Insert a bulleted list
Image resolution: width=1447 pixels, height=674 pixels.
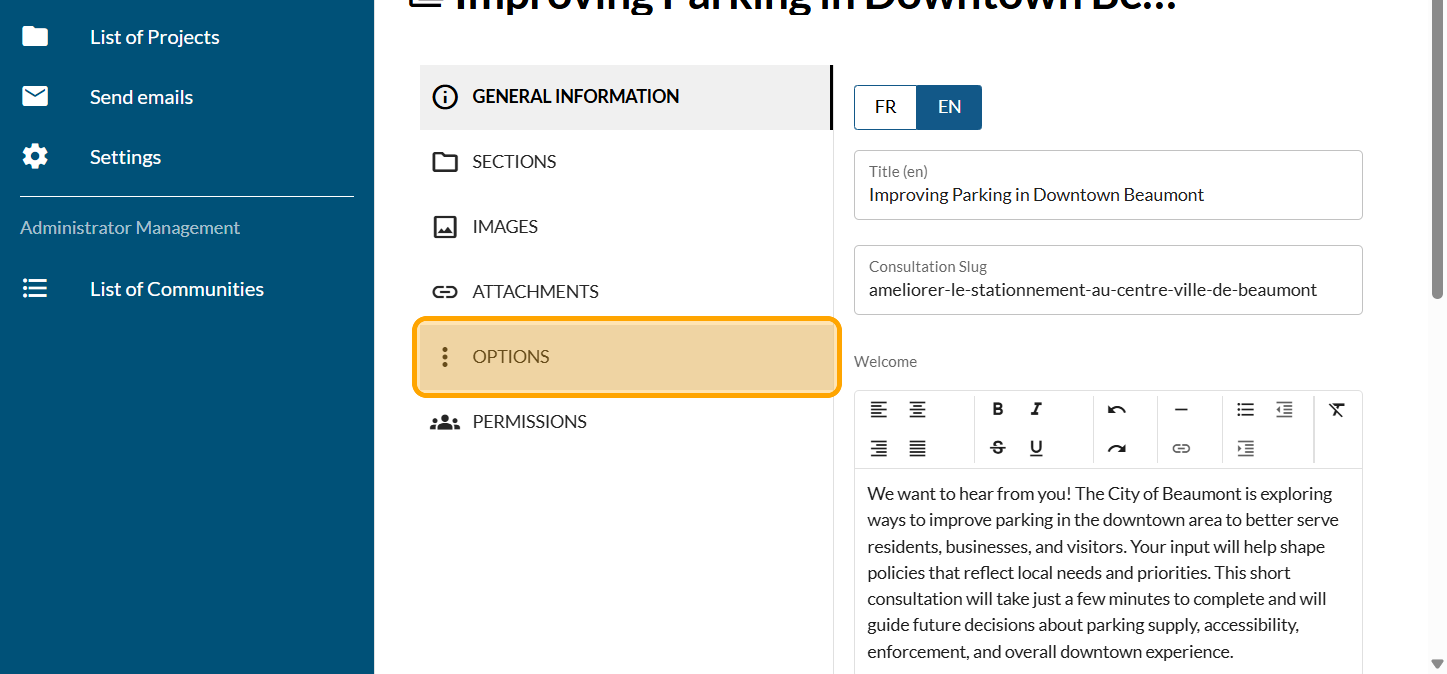click(x=1245, y=409)
